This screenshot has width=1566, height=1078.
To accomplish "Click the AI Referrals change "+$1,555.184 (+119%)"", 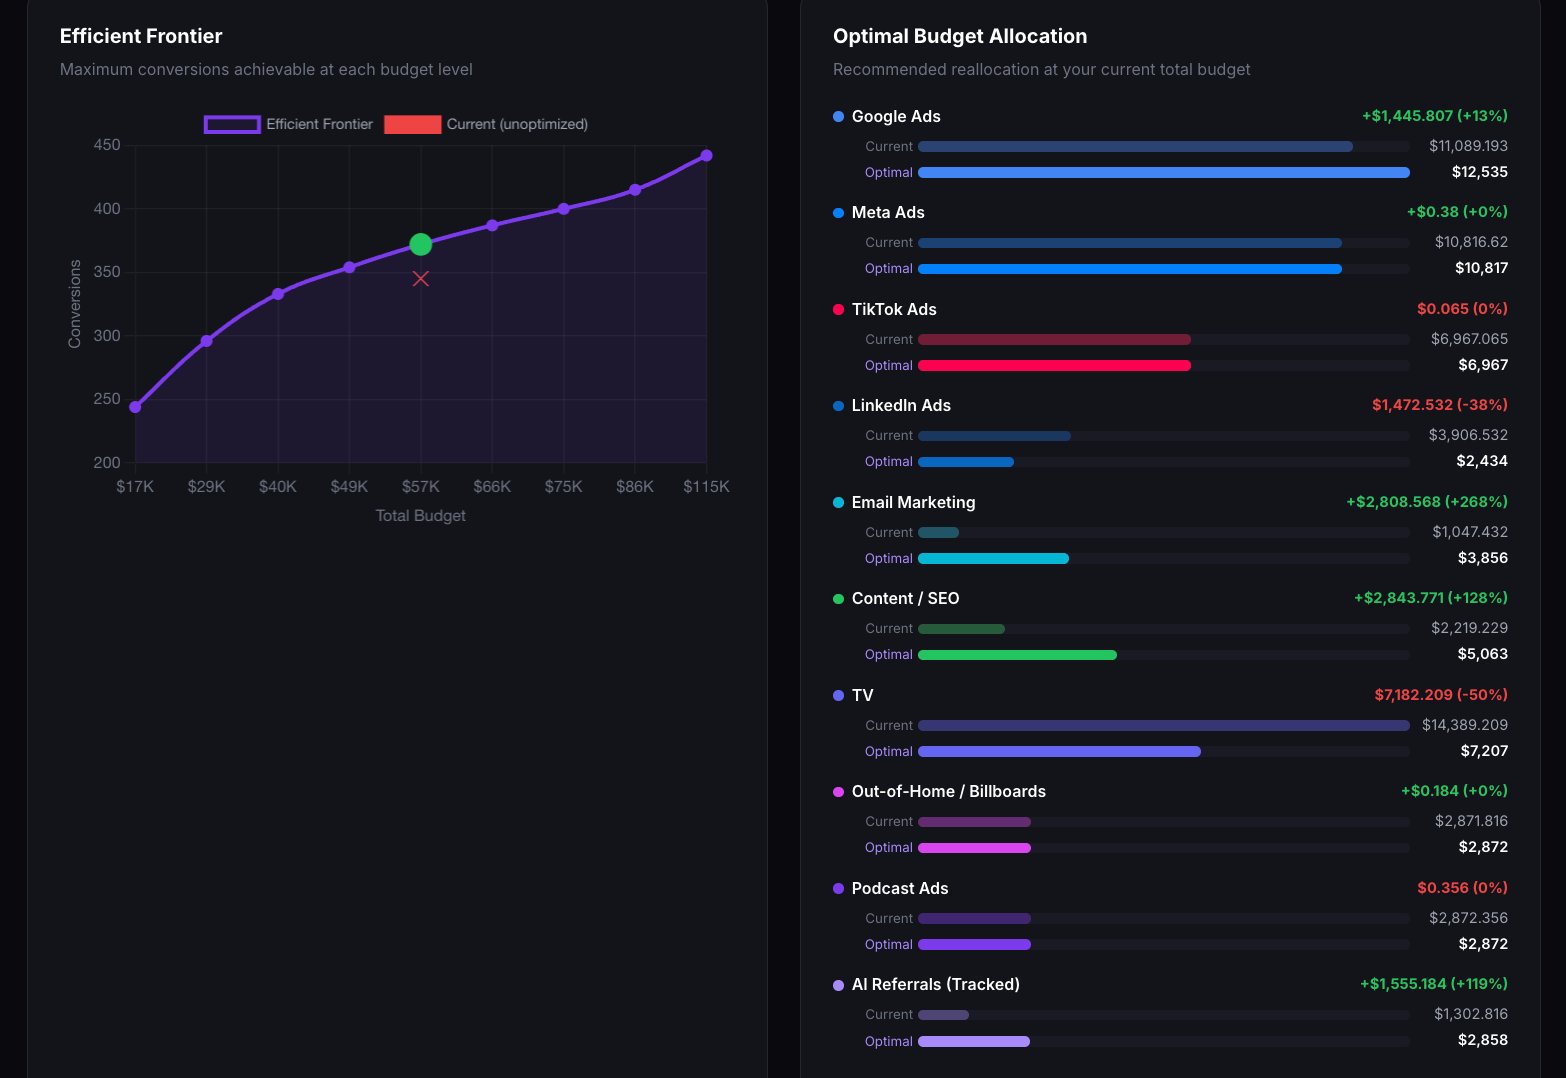I will [1434, 984].
